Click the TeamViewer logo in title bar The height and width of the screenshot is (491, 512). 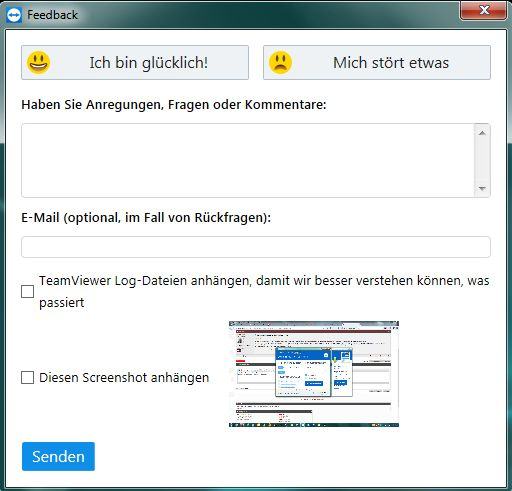14,15
